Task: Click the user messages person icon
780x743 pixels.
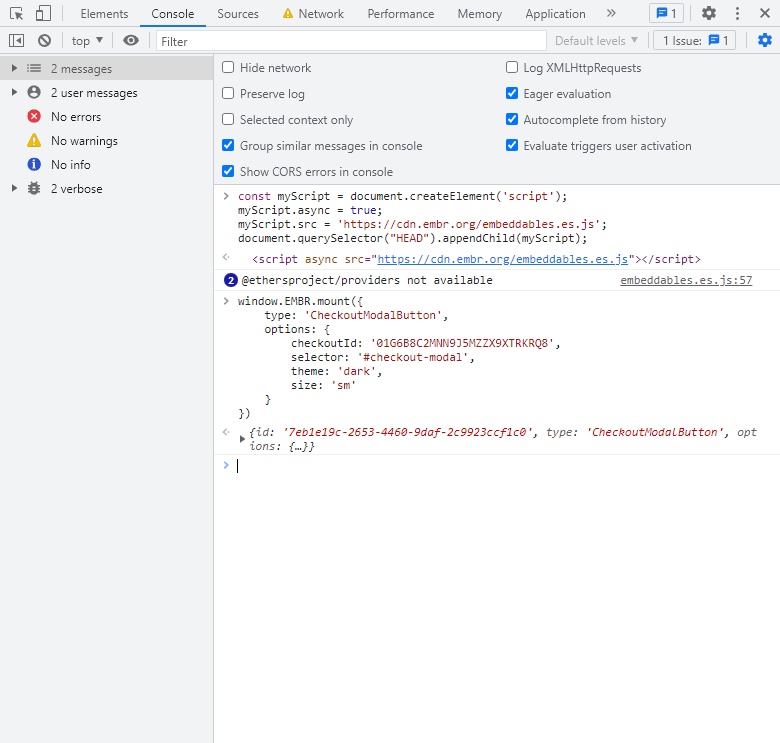Action: click(34, 92)
